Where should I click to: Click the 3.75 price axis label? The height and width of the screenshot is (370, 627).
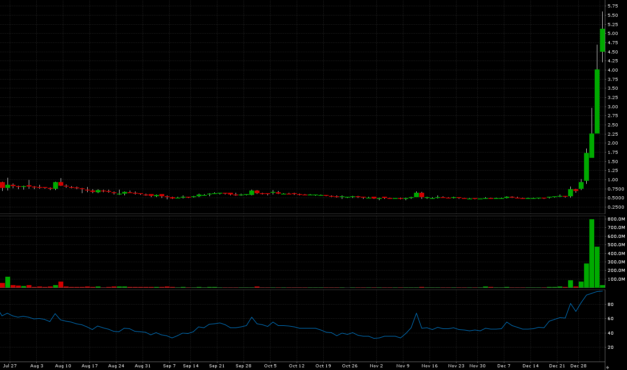(613, 79)
